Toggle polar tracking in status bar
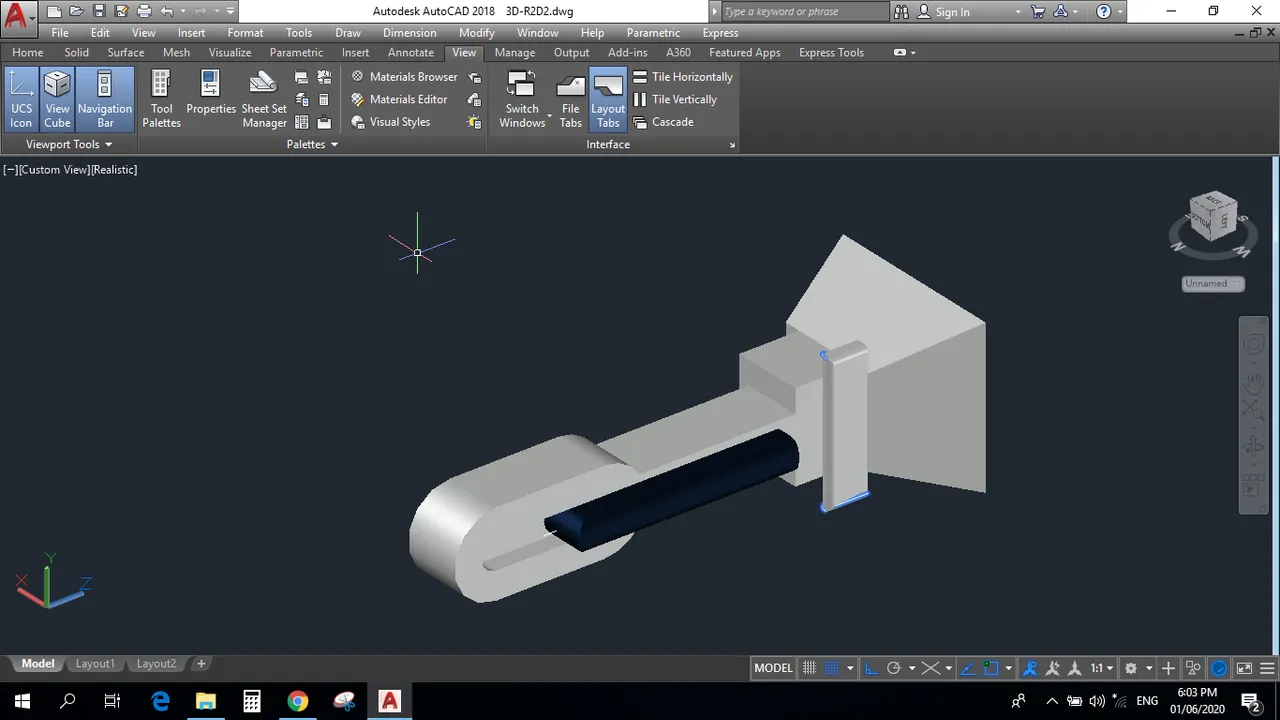The width and height of the screenshot is (1280, 720). (x=894, y=668)
